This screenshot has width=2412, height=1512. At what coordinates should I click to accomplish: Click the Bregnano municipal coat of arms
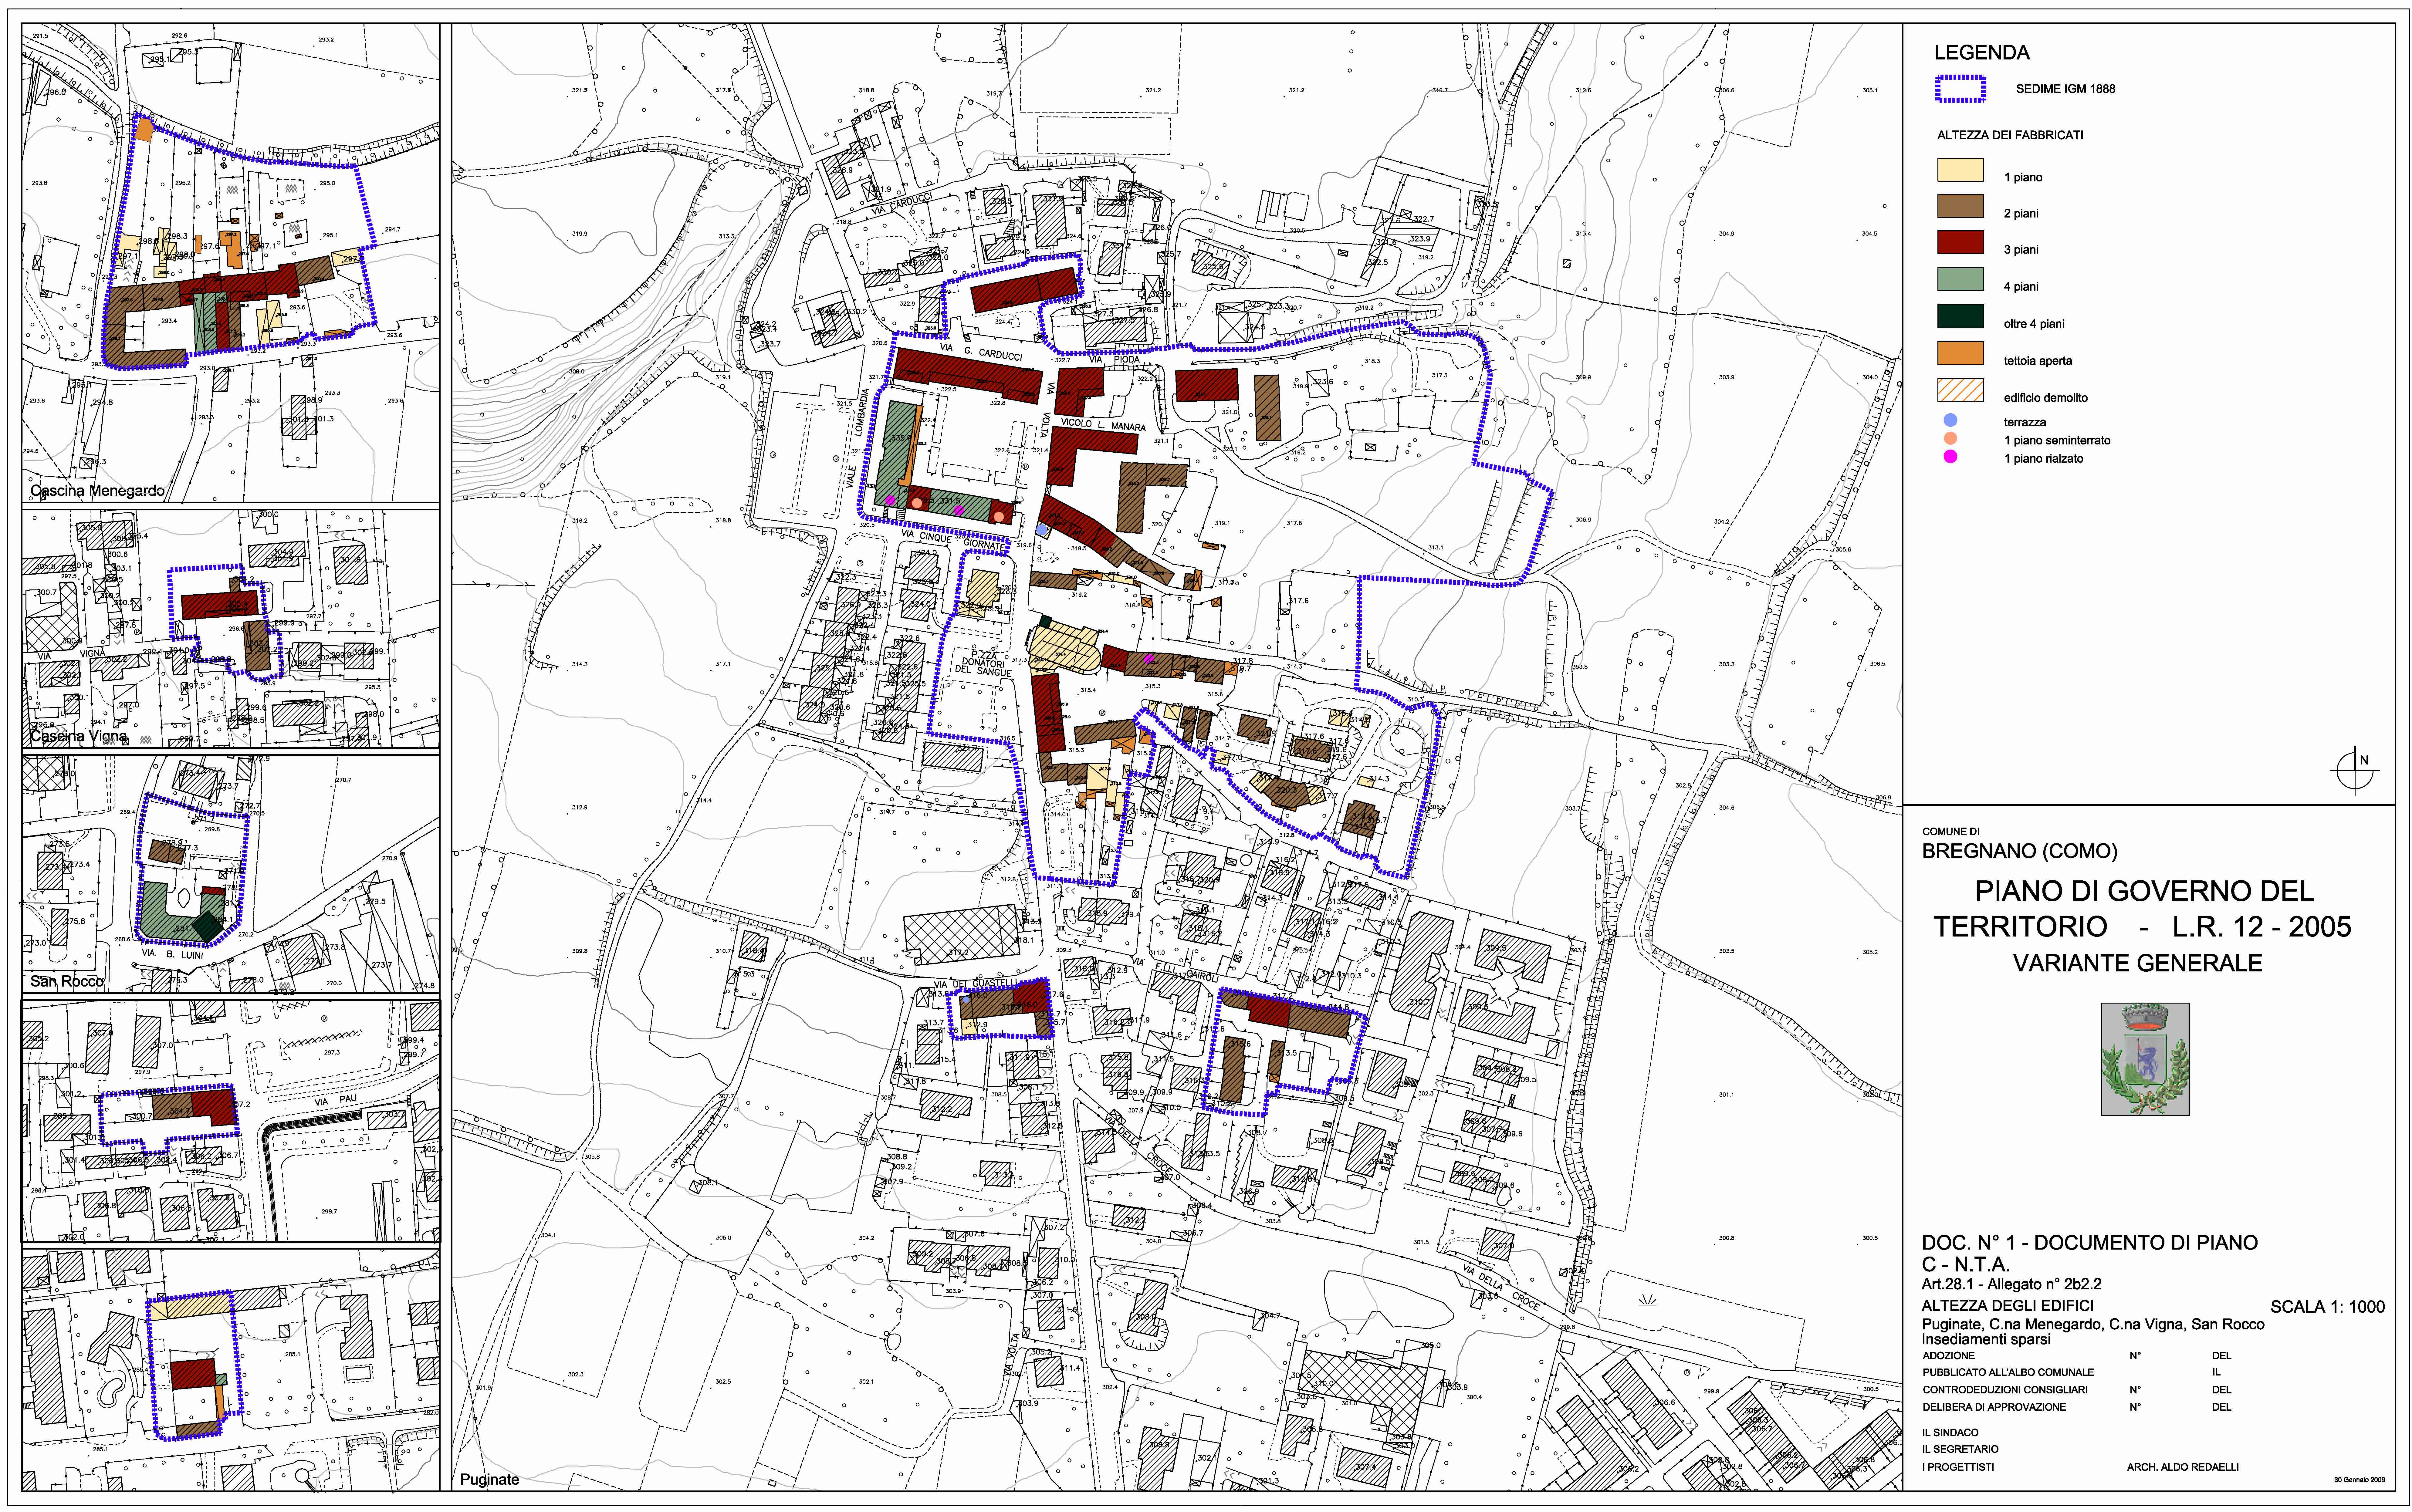(x=2145, y=1059)
